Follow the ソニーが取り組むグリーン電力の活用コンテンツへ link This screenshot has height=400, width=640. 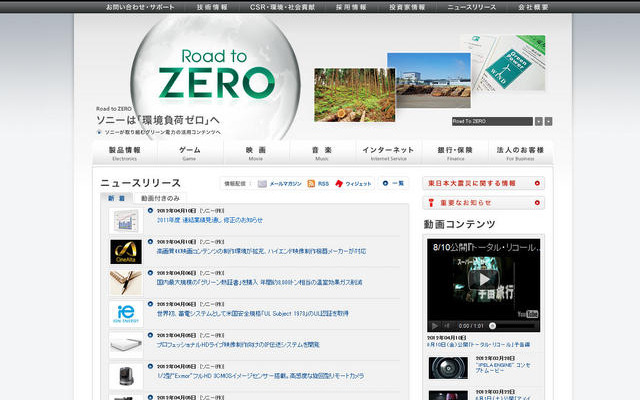click(162, 132)
